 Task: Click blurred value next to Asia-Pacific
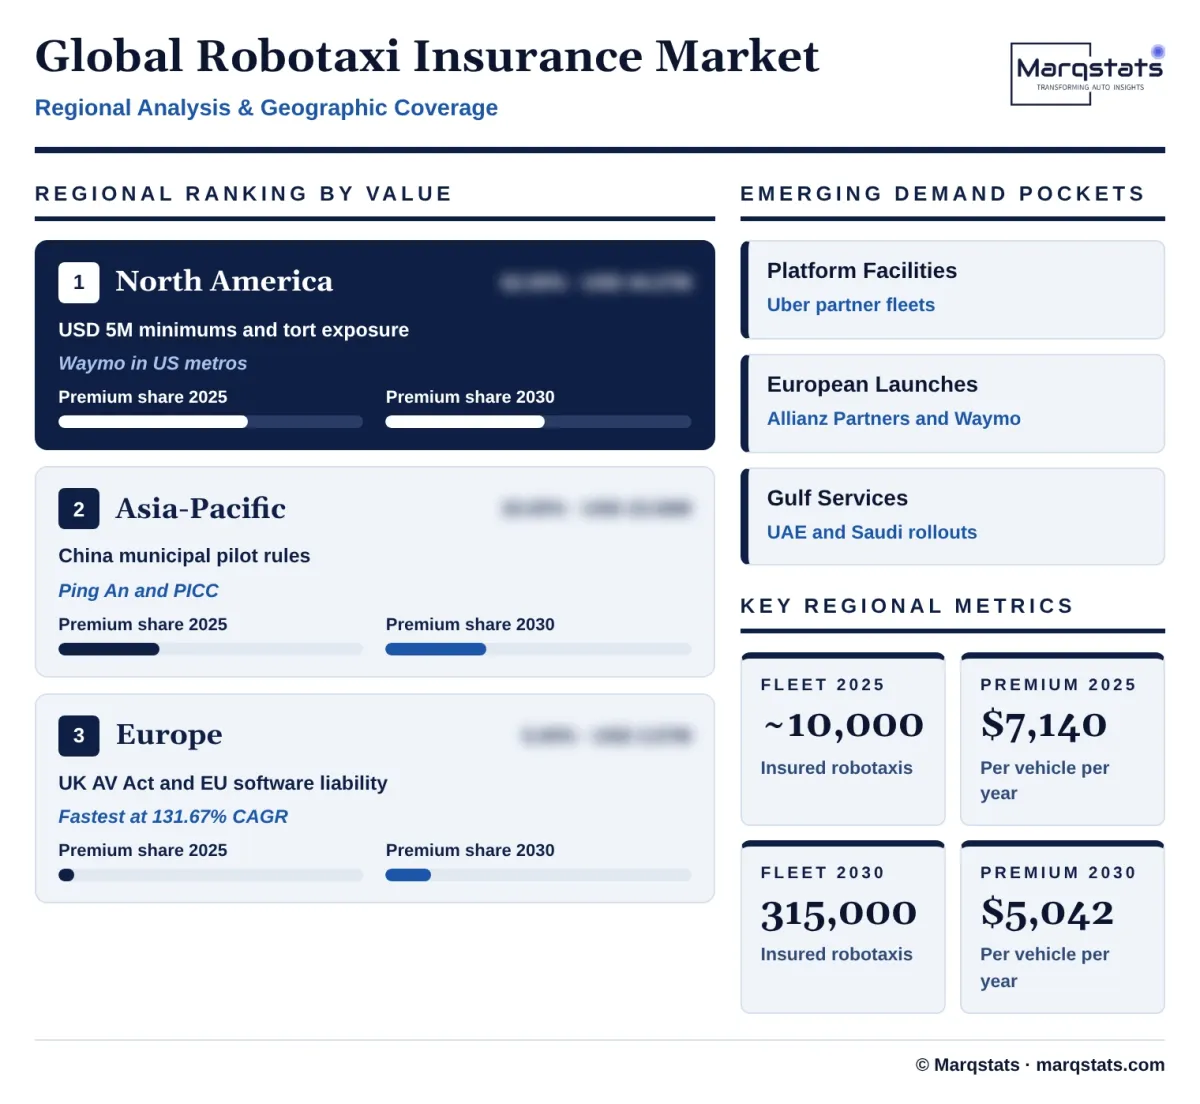point(597,509)
